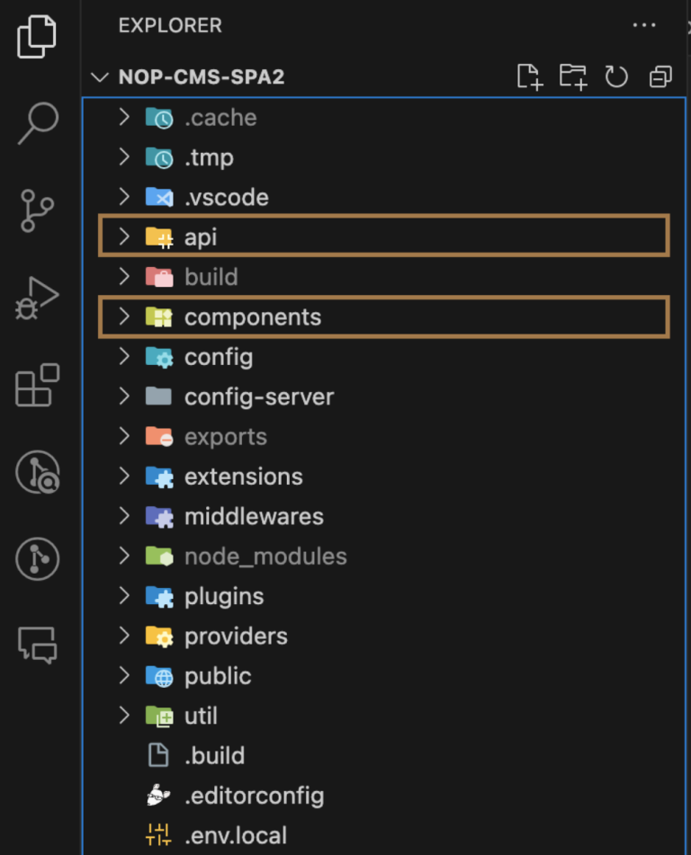Expand the api folder chevron
Screen dimensions: 691x855
tap(124, 236)
